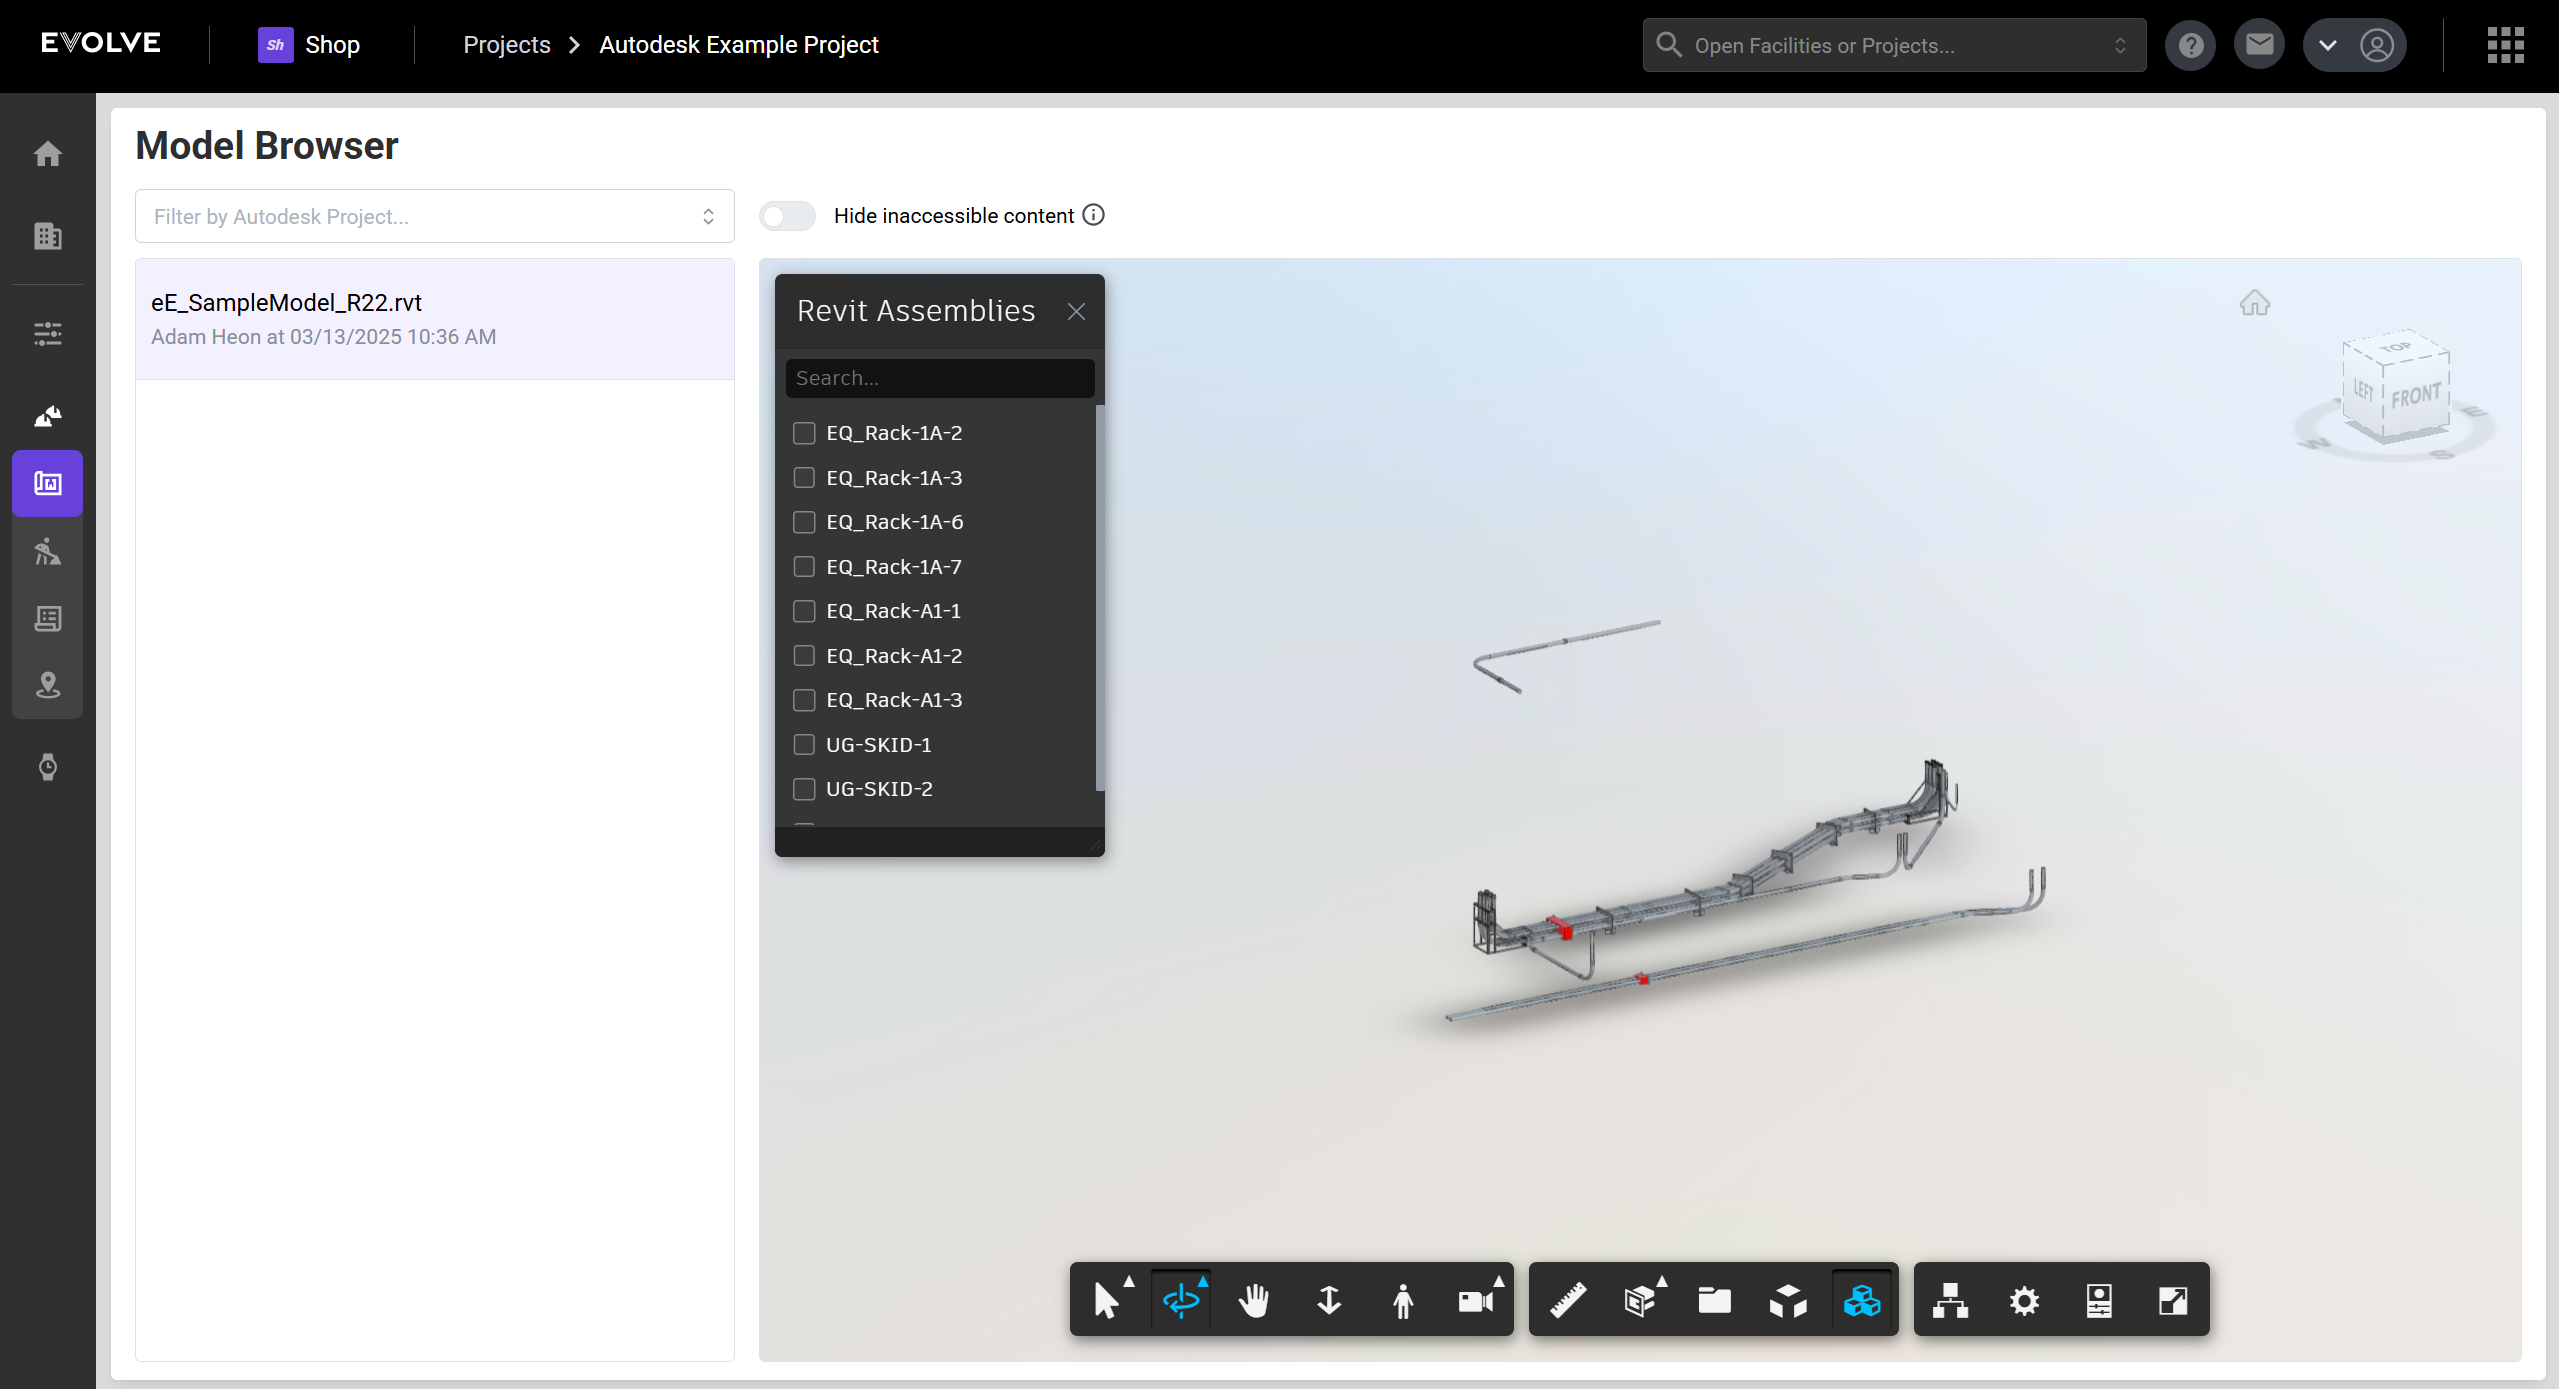2559x1389 pixels.
Task: Expand the Open Facilities or Projects selector
Action: point(1894,46)
